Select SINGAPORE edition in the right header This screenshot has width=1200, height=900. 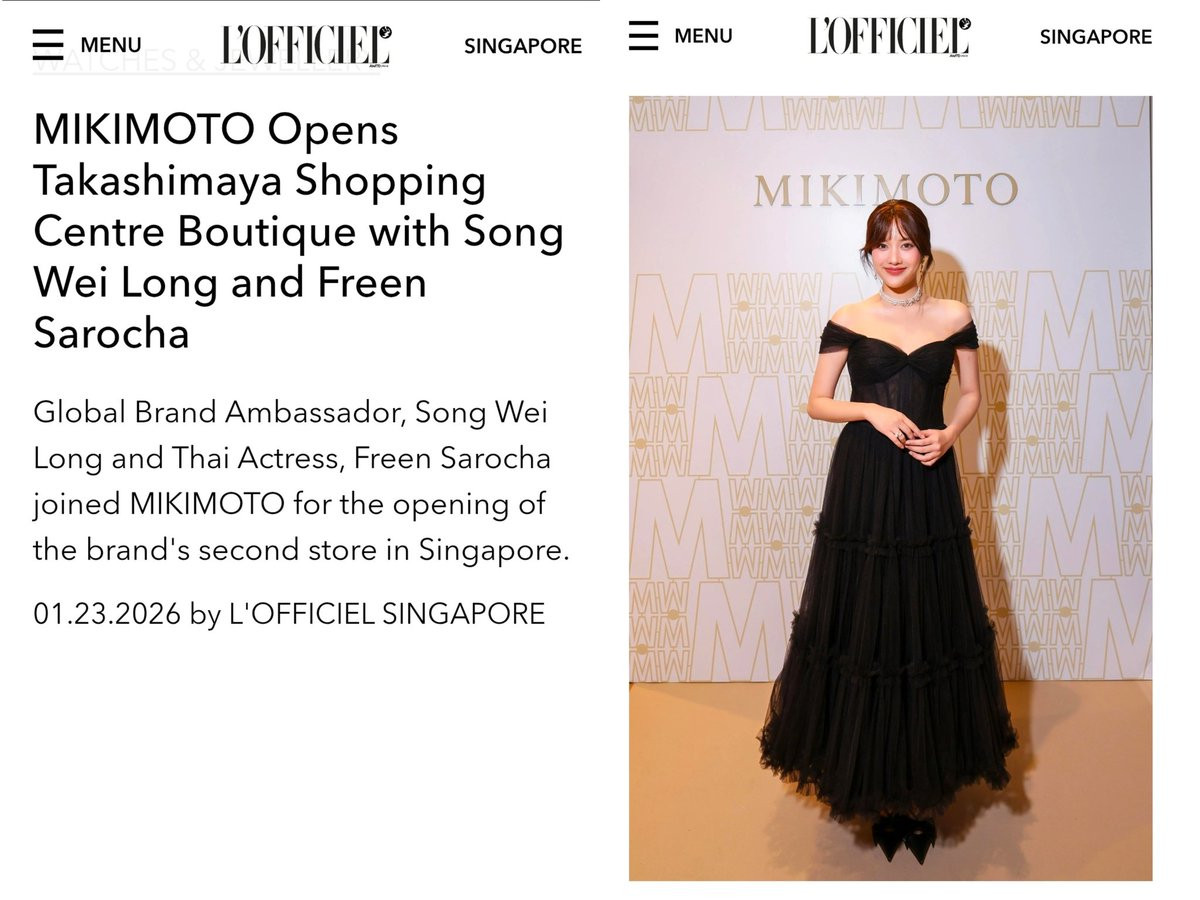[x=1096, y=37]
